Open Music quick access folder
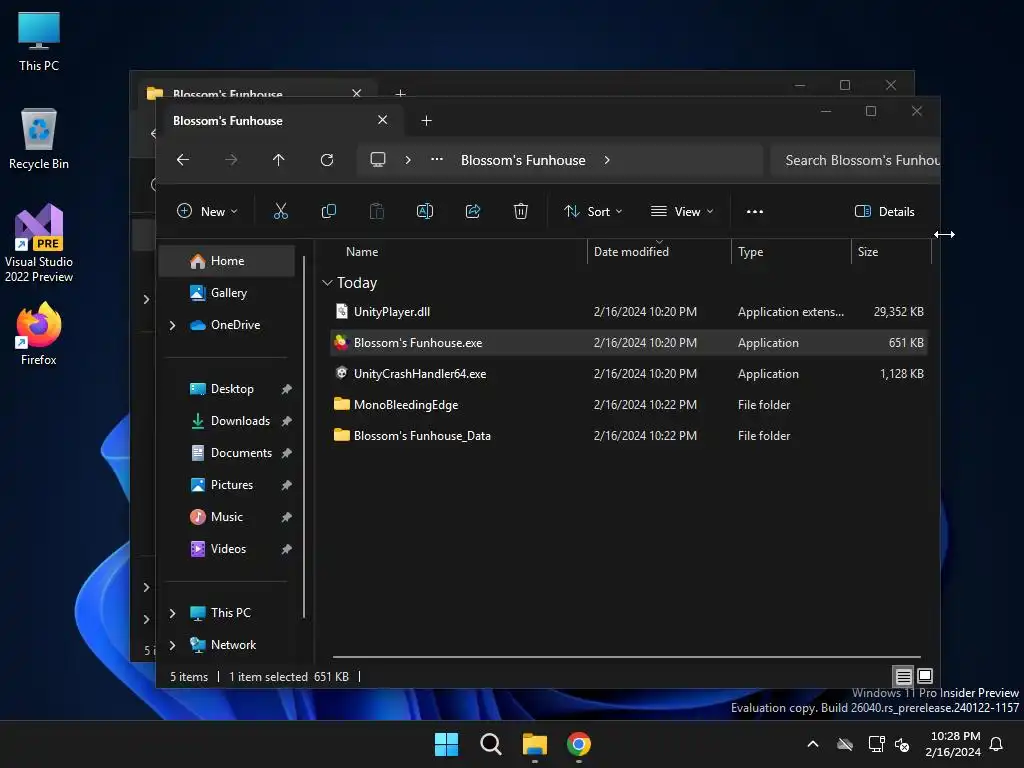Viewport: 1024px width, 768px height. [x=227, y=517]
